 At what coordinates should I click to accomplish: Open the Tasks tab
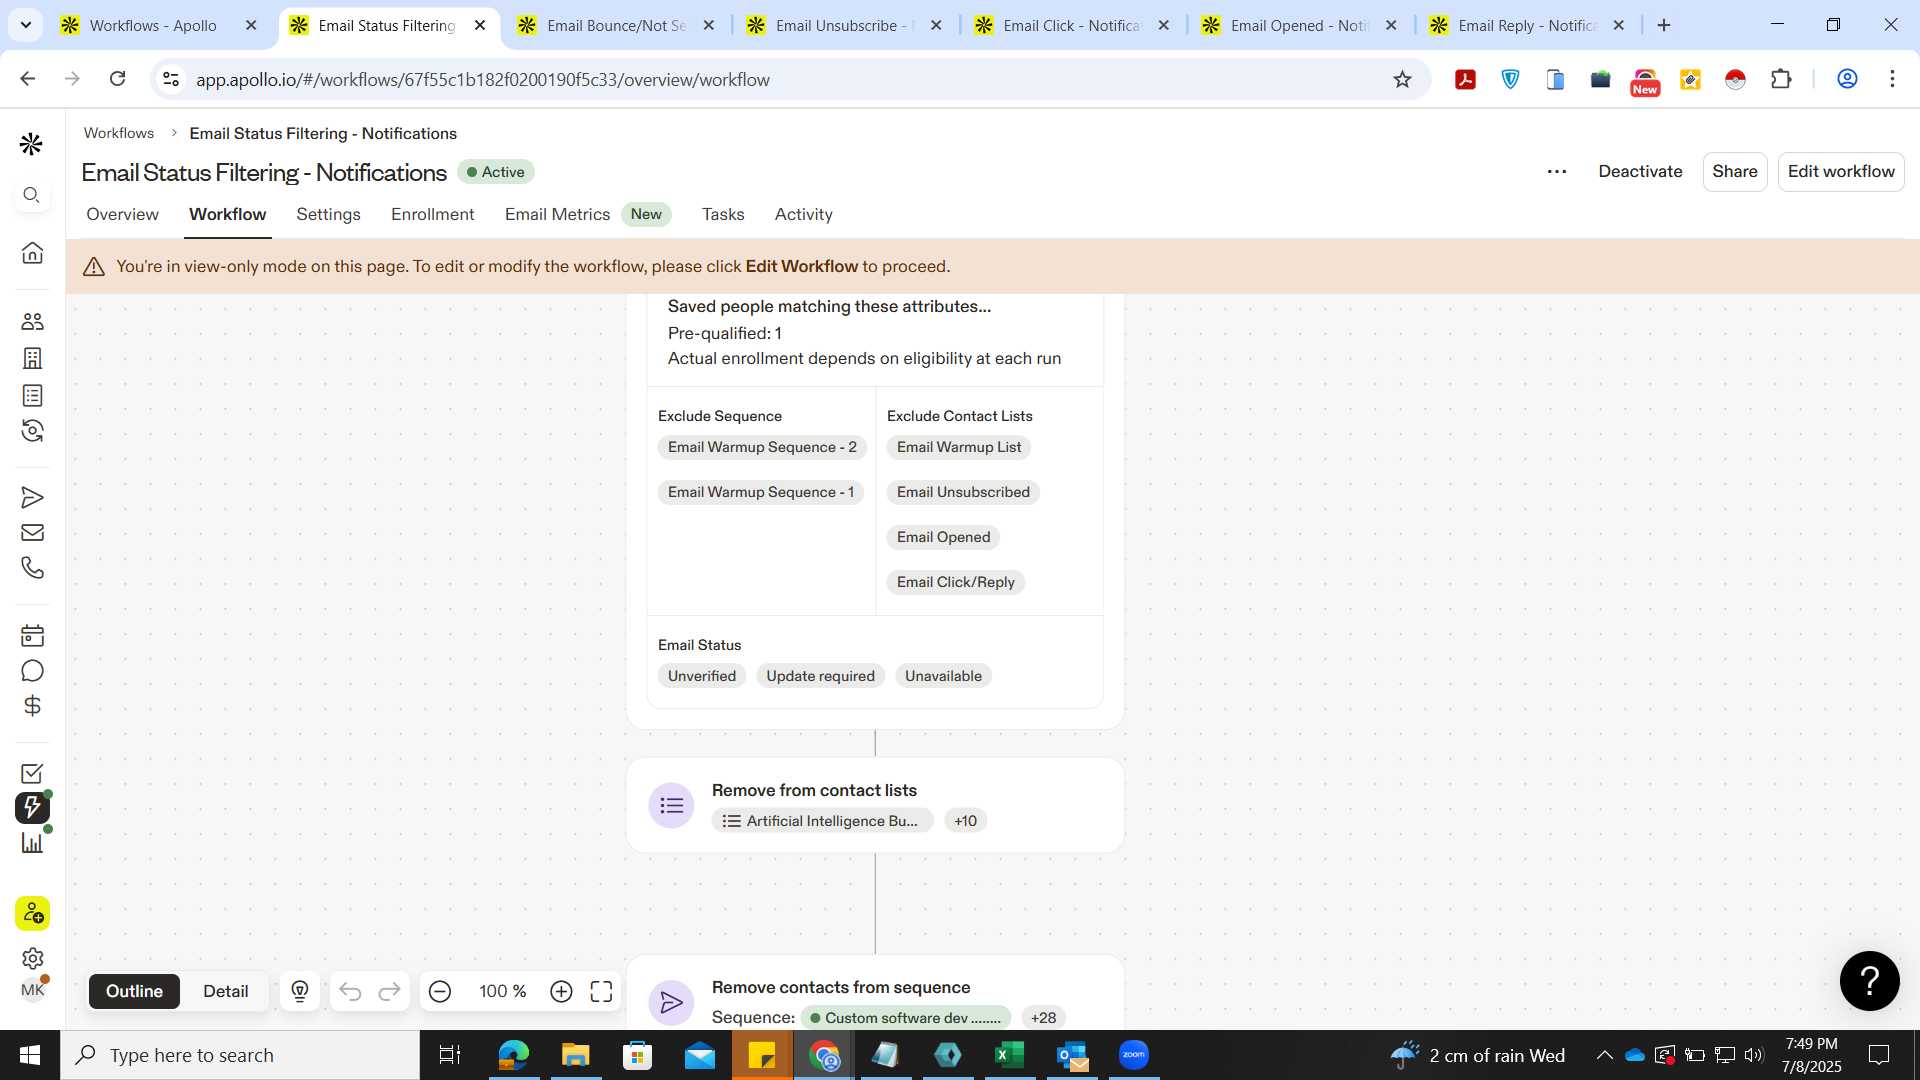pos(722,214)
